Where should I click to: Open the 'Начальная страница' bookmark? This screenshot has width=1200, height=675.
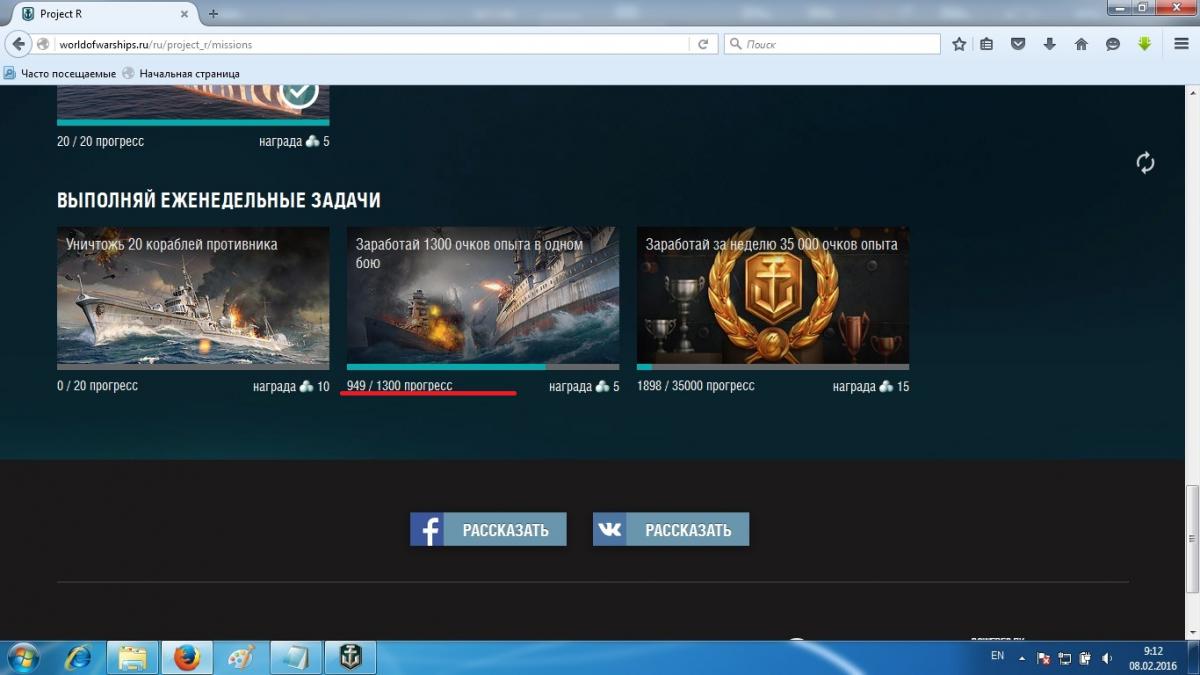pyautogui.click(x=181, y=73)
